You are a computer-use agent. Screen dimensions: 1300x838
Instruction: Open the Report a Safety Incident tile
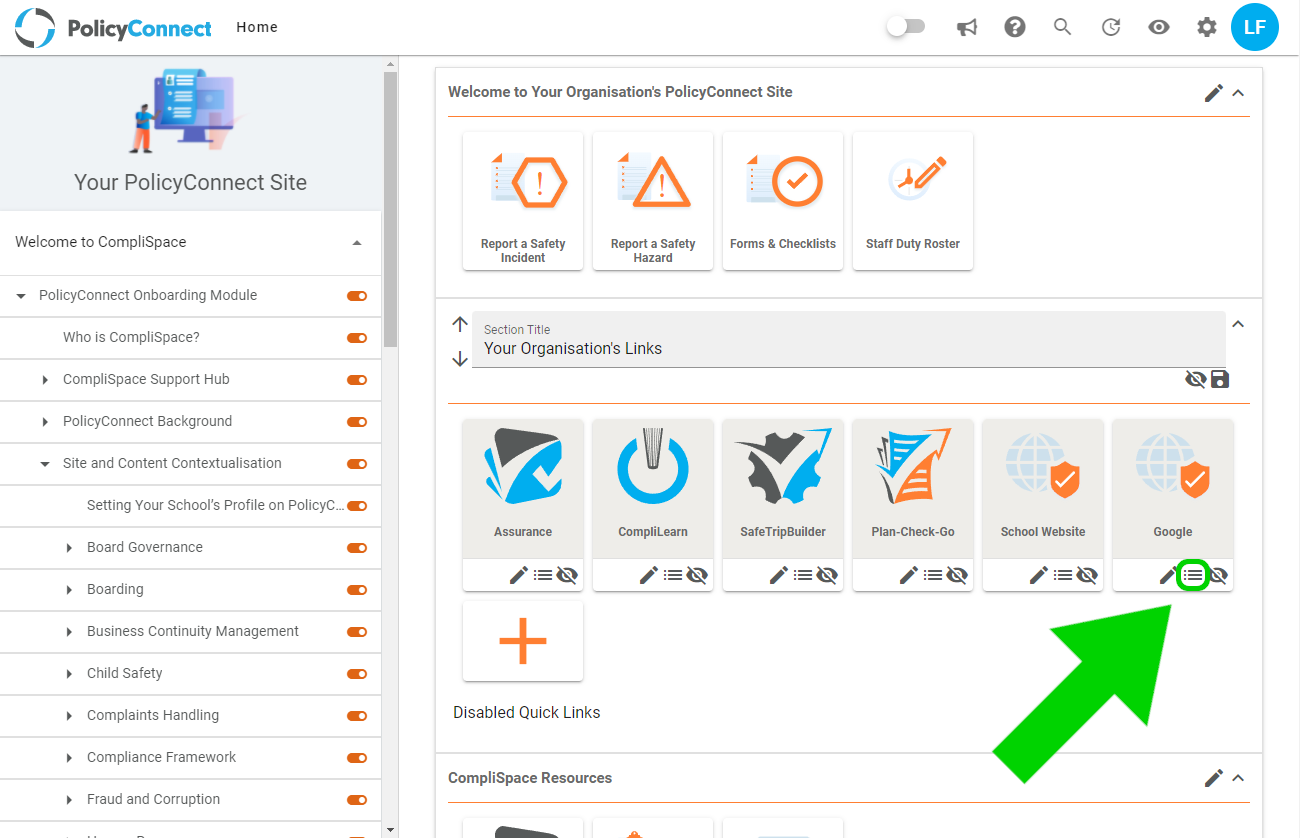(x=523, y=201)
